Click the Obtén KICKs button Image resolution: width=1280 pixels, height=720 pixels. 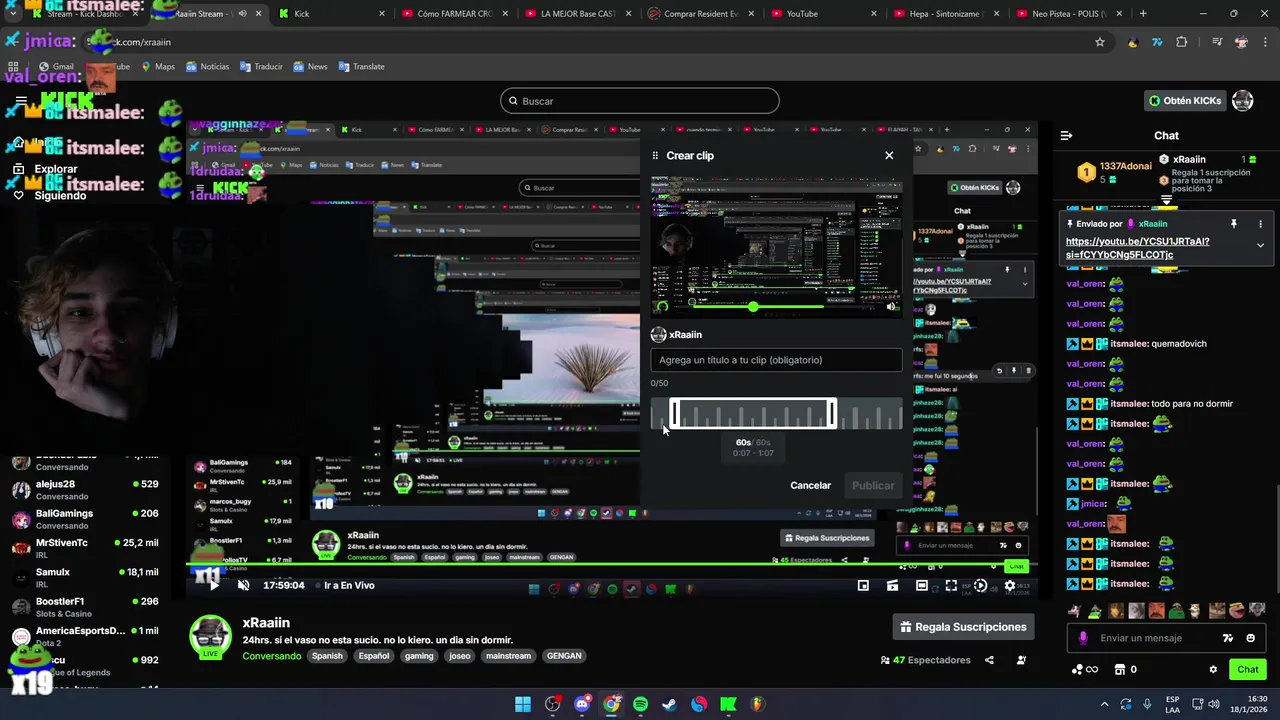pyautogui.click(x=1185, y=101)
